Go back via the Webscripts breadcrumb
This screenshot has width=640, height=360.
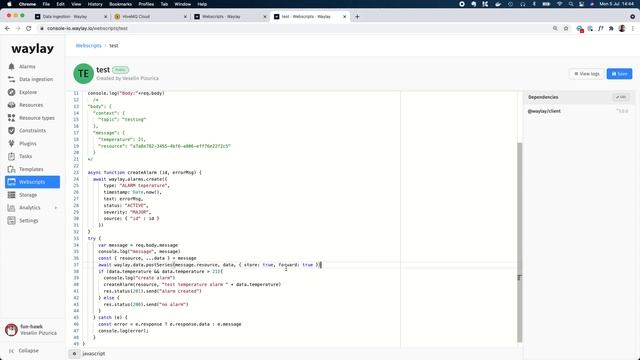[x=89, y=46]
